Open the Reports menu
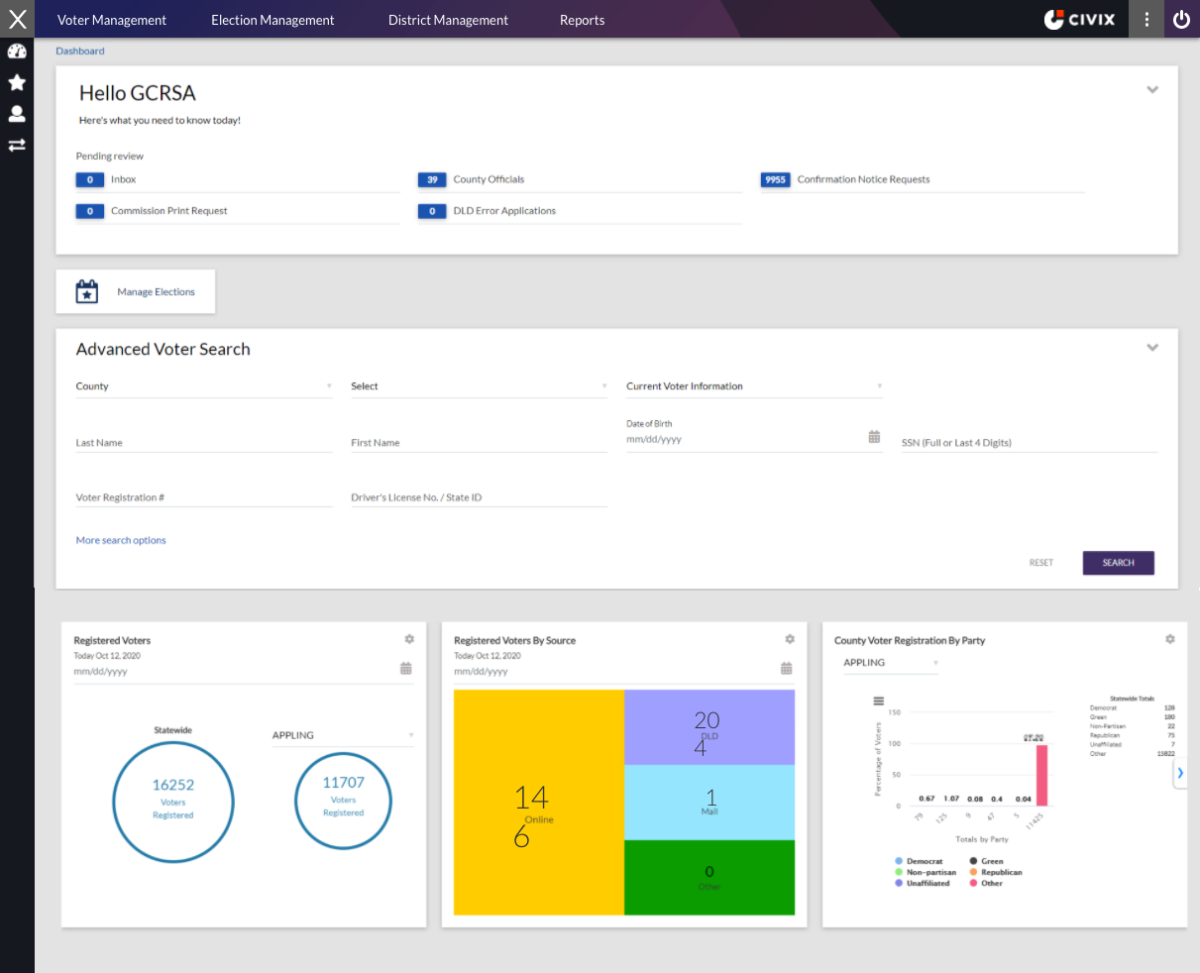 point(582,20)
